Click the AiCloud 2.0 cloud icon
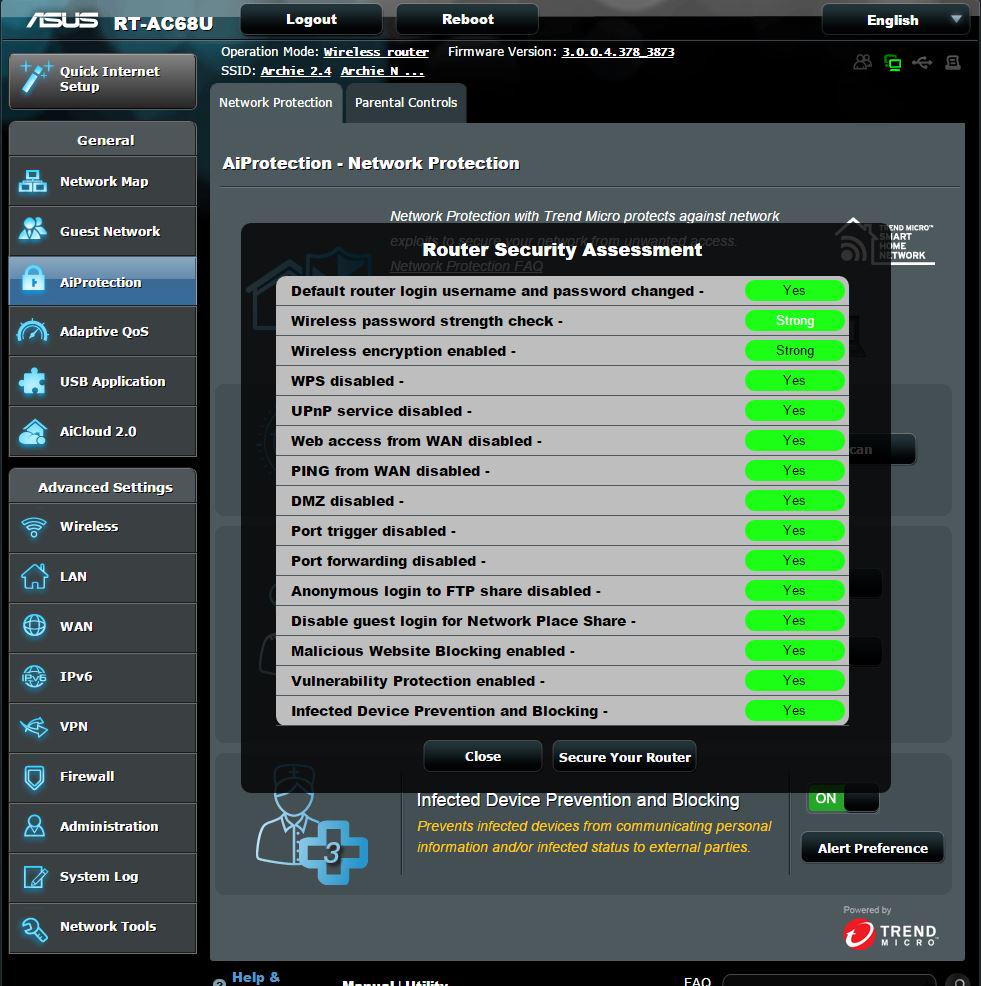This screenshot has width=981, height=986. tap(33, 431)
